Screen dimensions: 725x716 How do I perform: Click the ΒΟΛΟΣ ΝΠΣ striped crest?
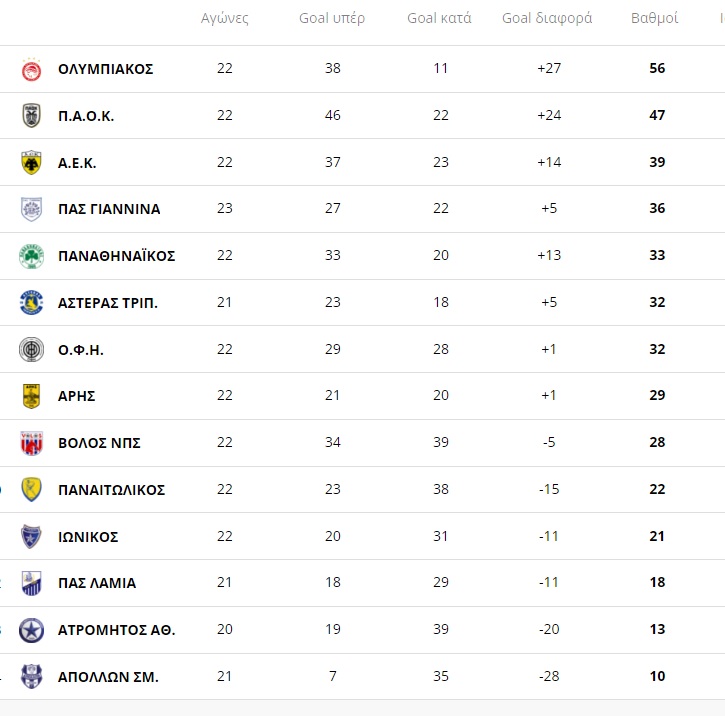coord(31,443)
